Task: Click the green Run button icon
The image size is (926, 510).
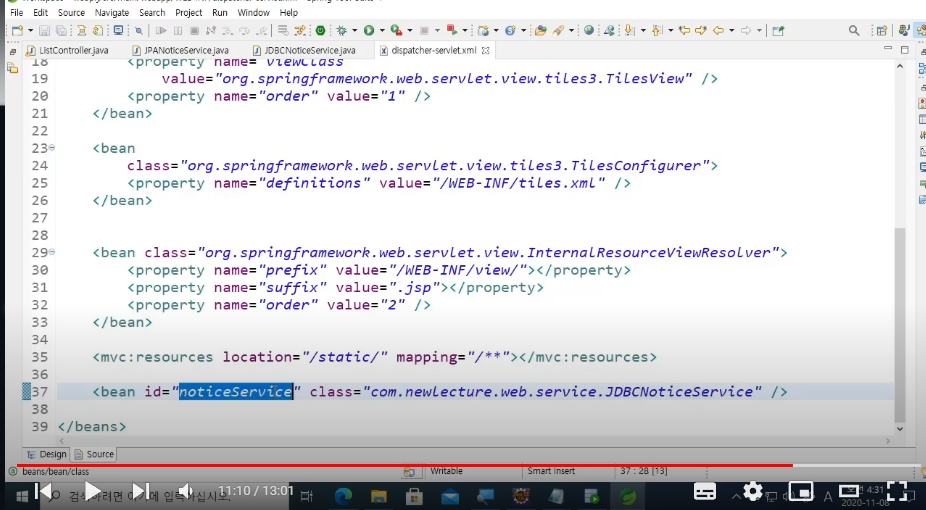Action: (x=369, y=30)
